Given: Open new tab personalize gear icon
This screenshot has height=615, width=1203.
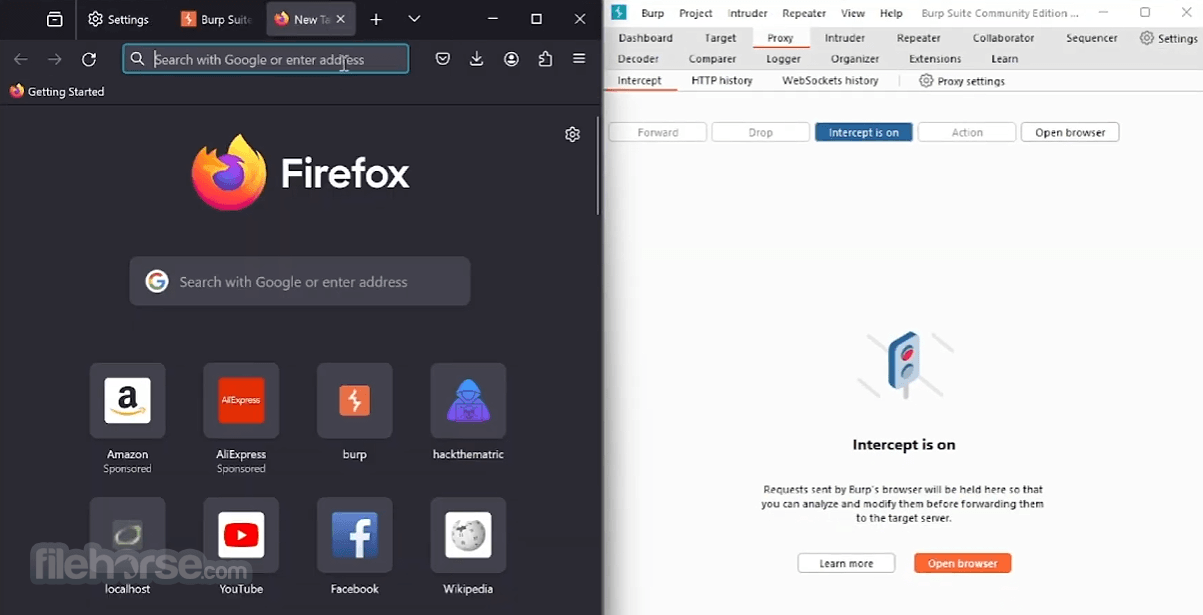Looking at the screenshot, I should [572, 134].
